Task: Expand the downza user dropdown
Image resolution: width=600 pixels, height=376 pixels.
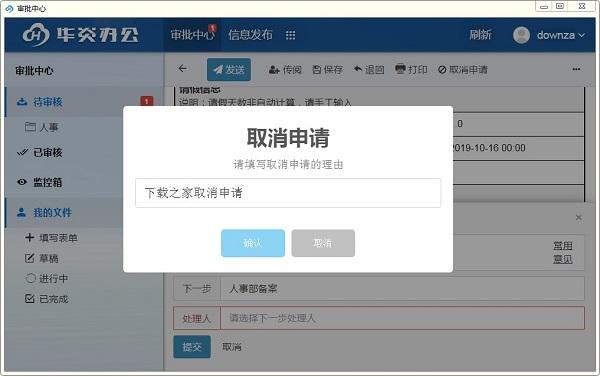Action: coord(561,35)
